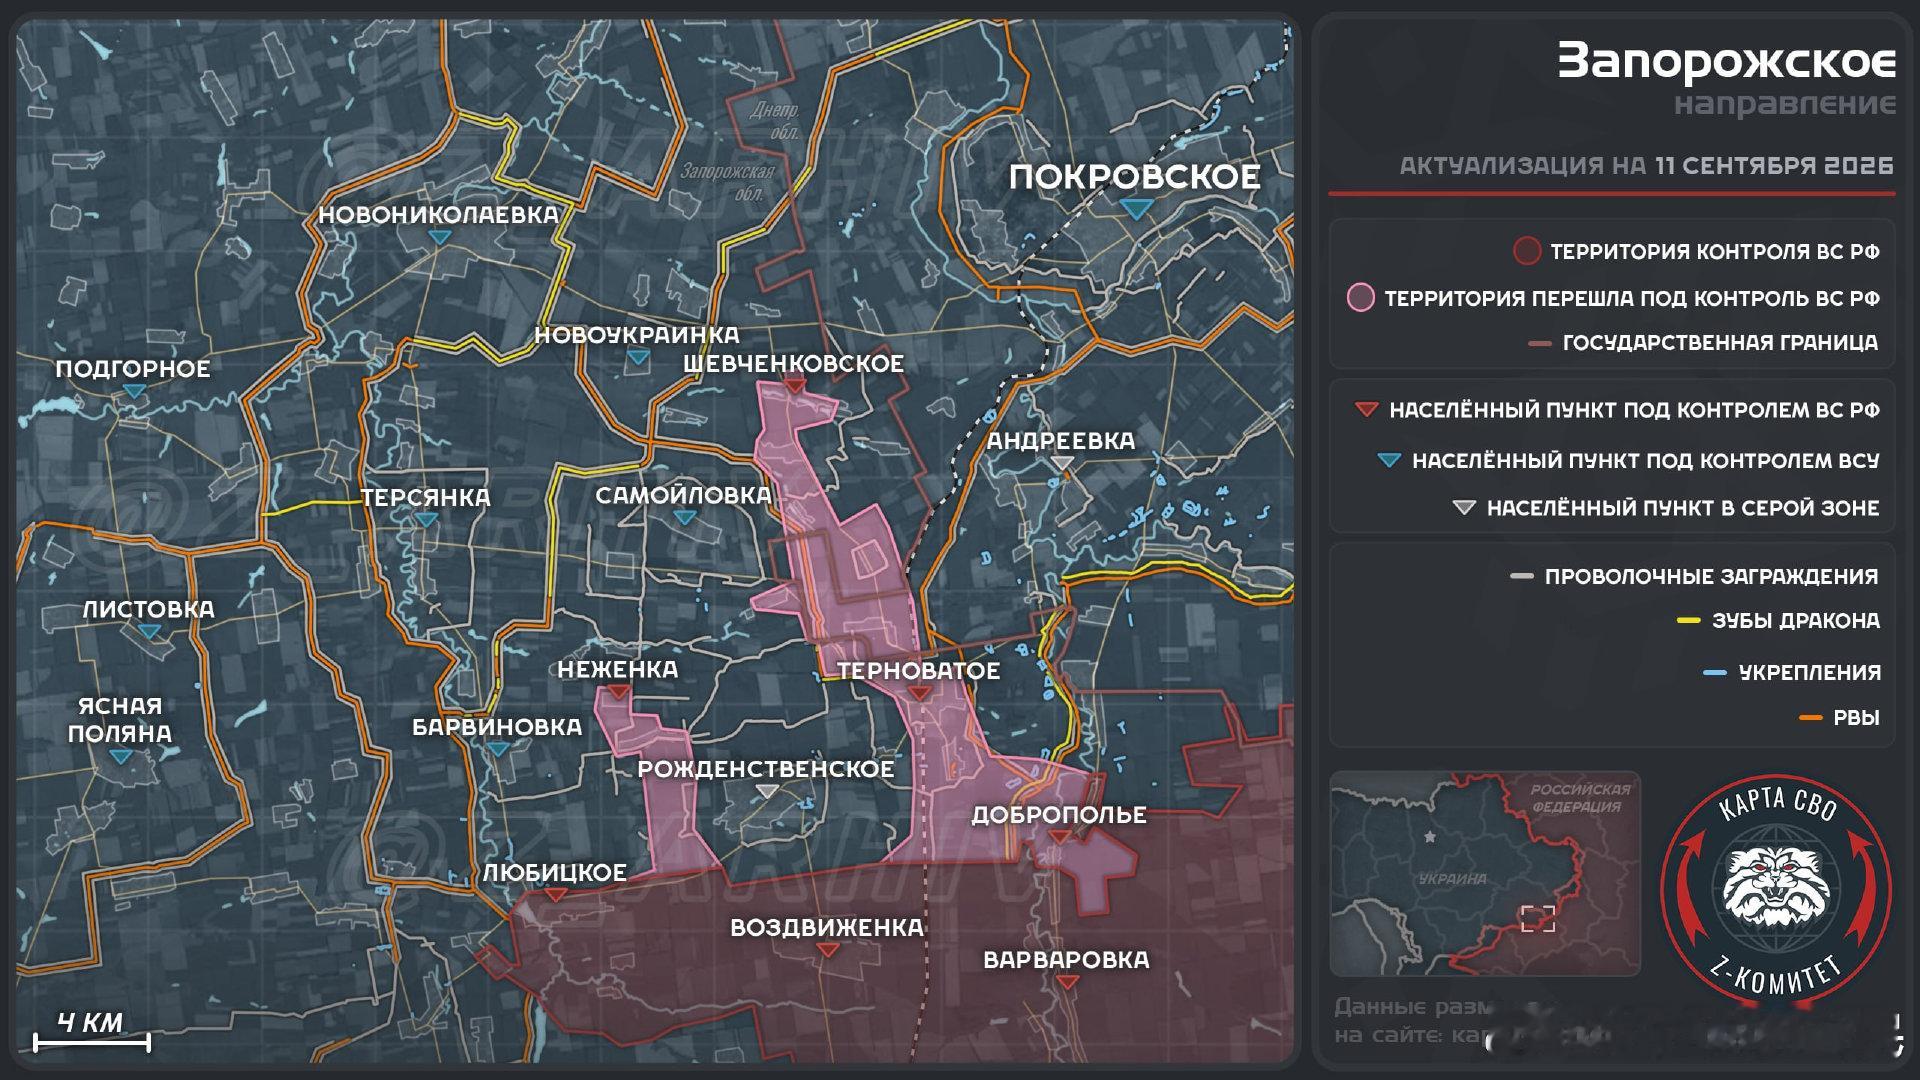Open the Ukraine overview minimap thumbnail
The width and height of the screenshot is (1920, 1080).
pos(1485,873)
